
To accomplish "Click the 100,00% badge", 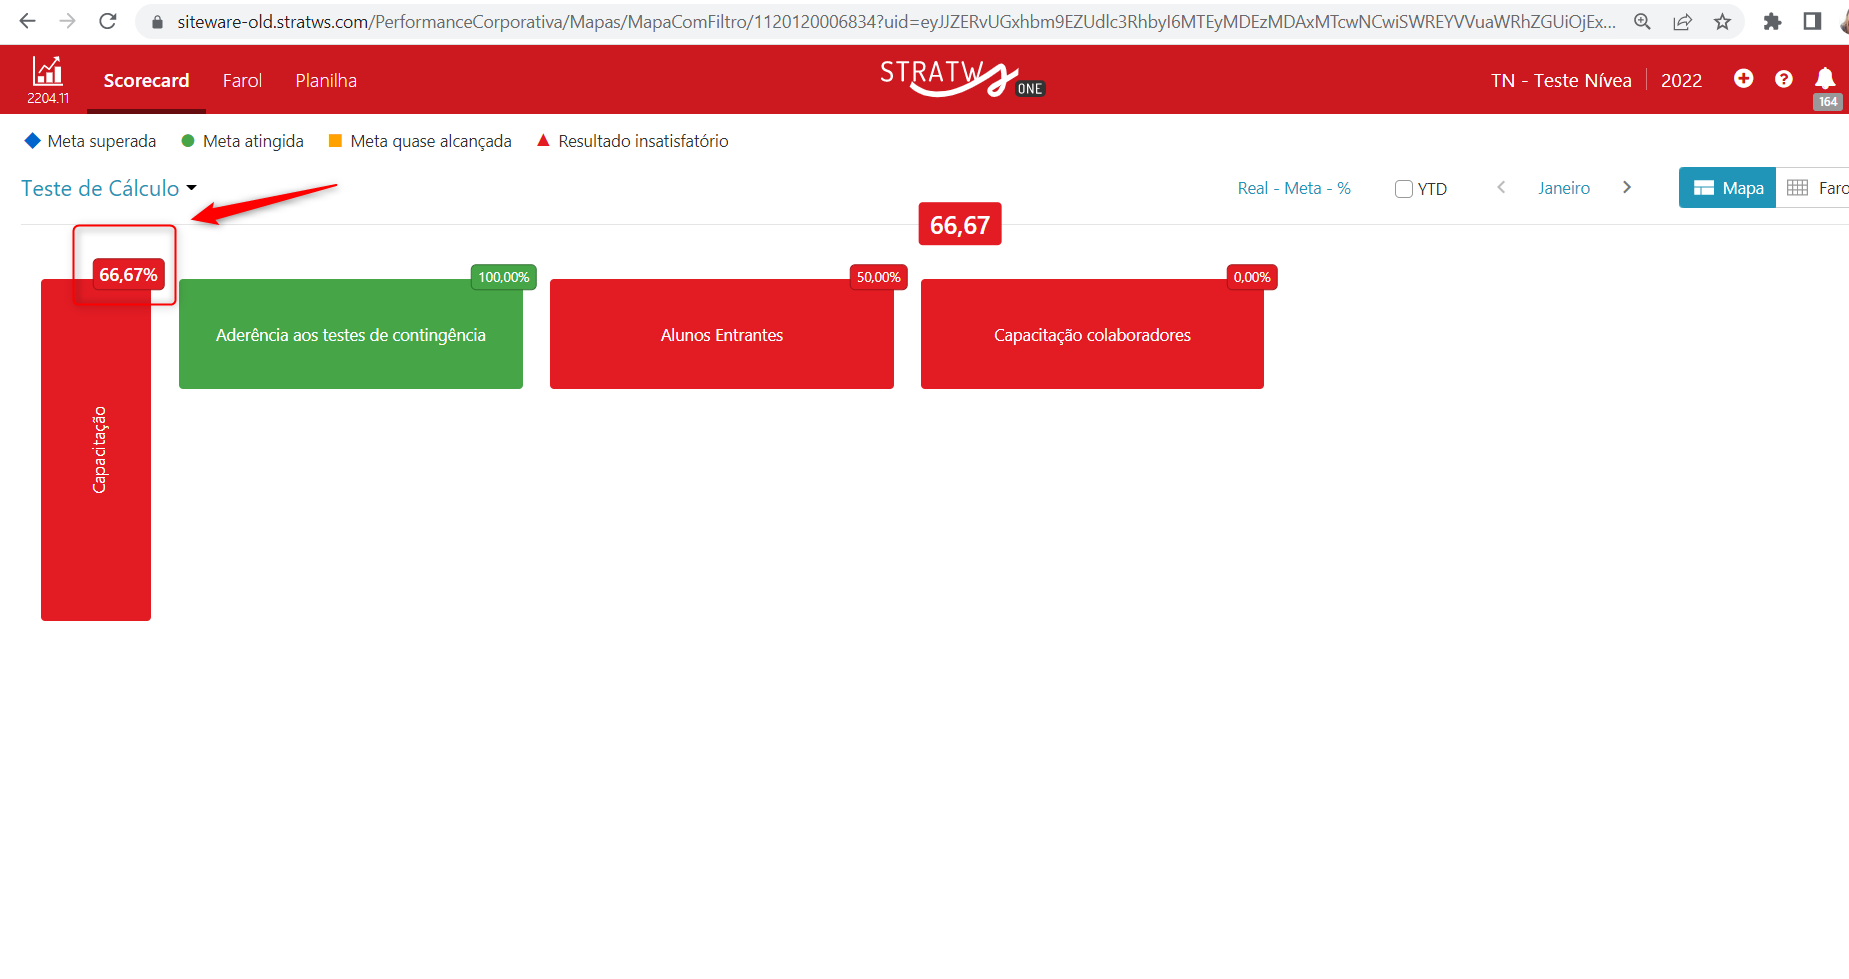I will click(503, 277).
